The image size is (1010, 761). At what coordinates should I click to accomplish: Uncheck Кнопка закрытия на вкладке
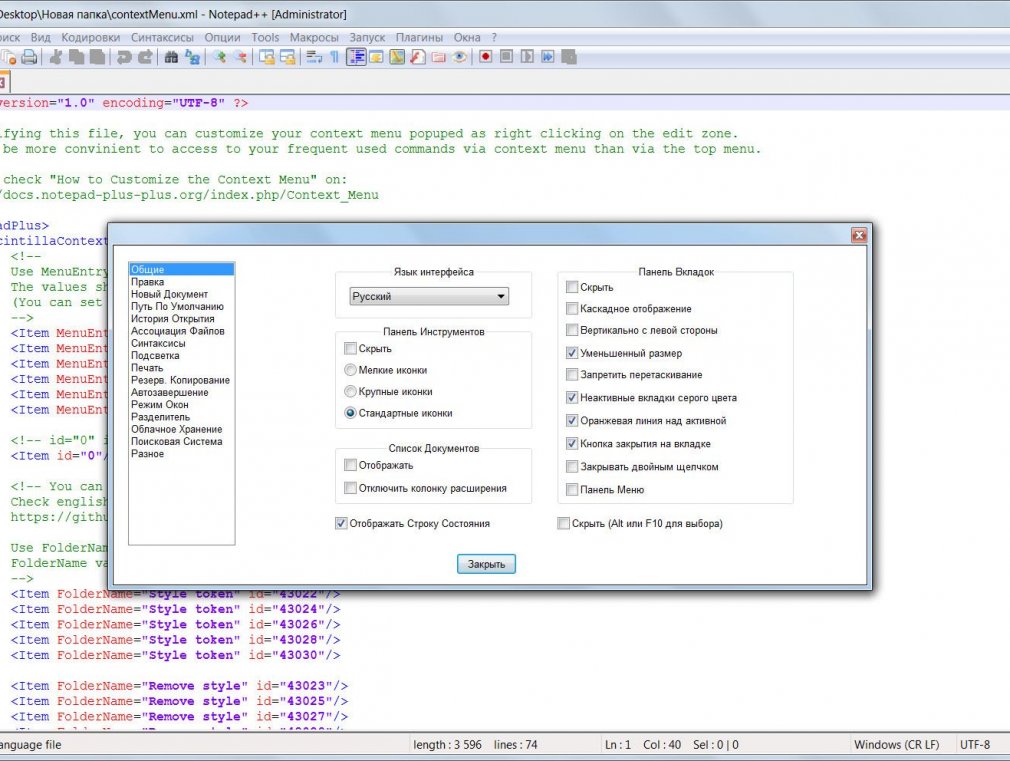click(x=572, y=444)
